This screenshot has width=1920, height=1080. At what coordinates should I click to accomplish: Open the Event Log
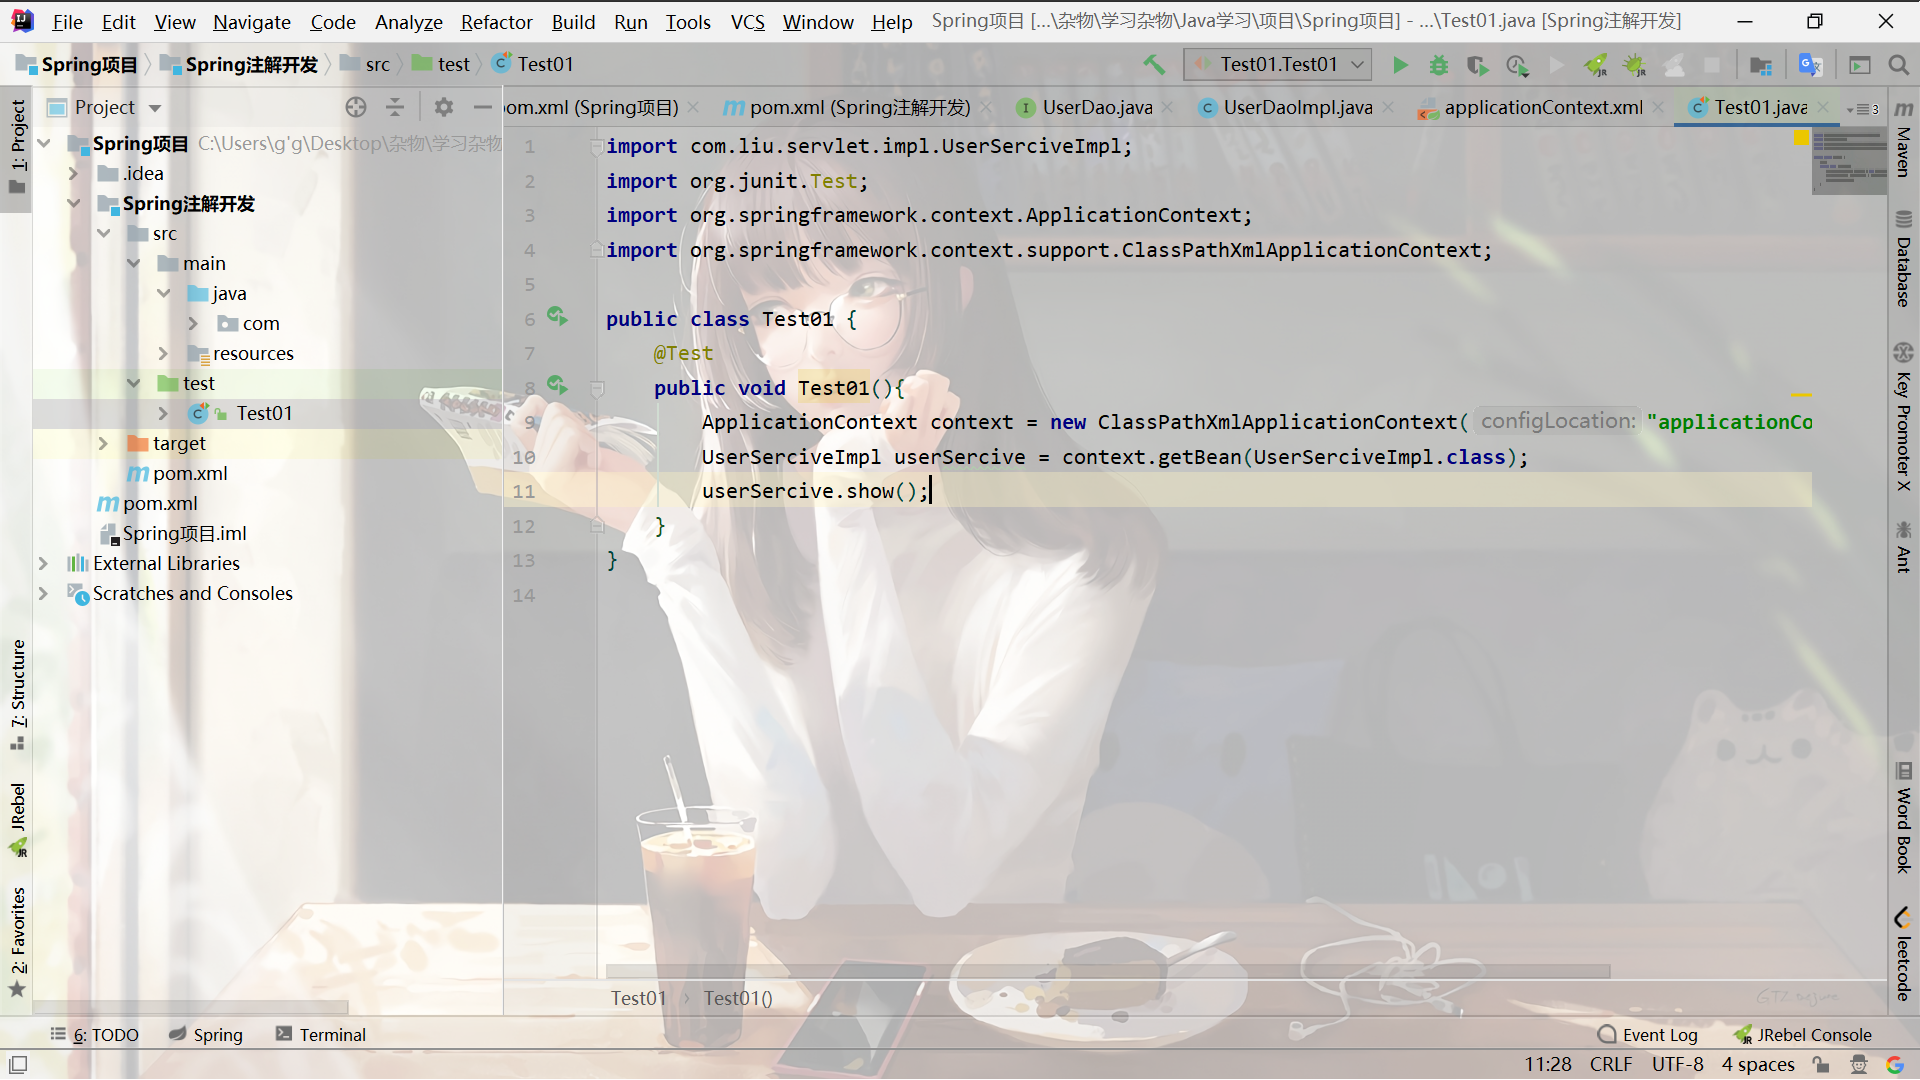(x=1648, y=1035)
